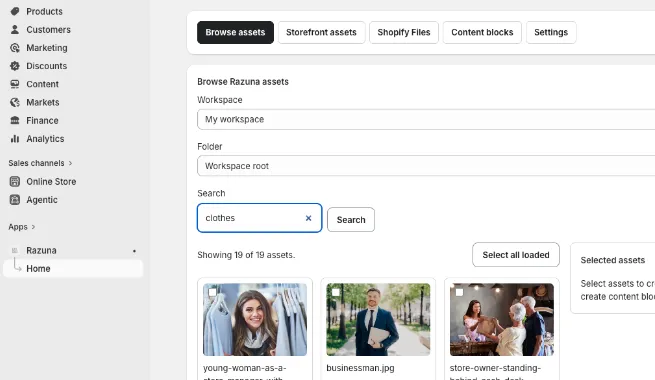Expand the Sales channels chevron
Image resolution: width=655 pixels, height=380 pixels.
pos(70,163)
